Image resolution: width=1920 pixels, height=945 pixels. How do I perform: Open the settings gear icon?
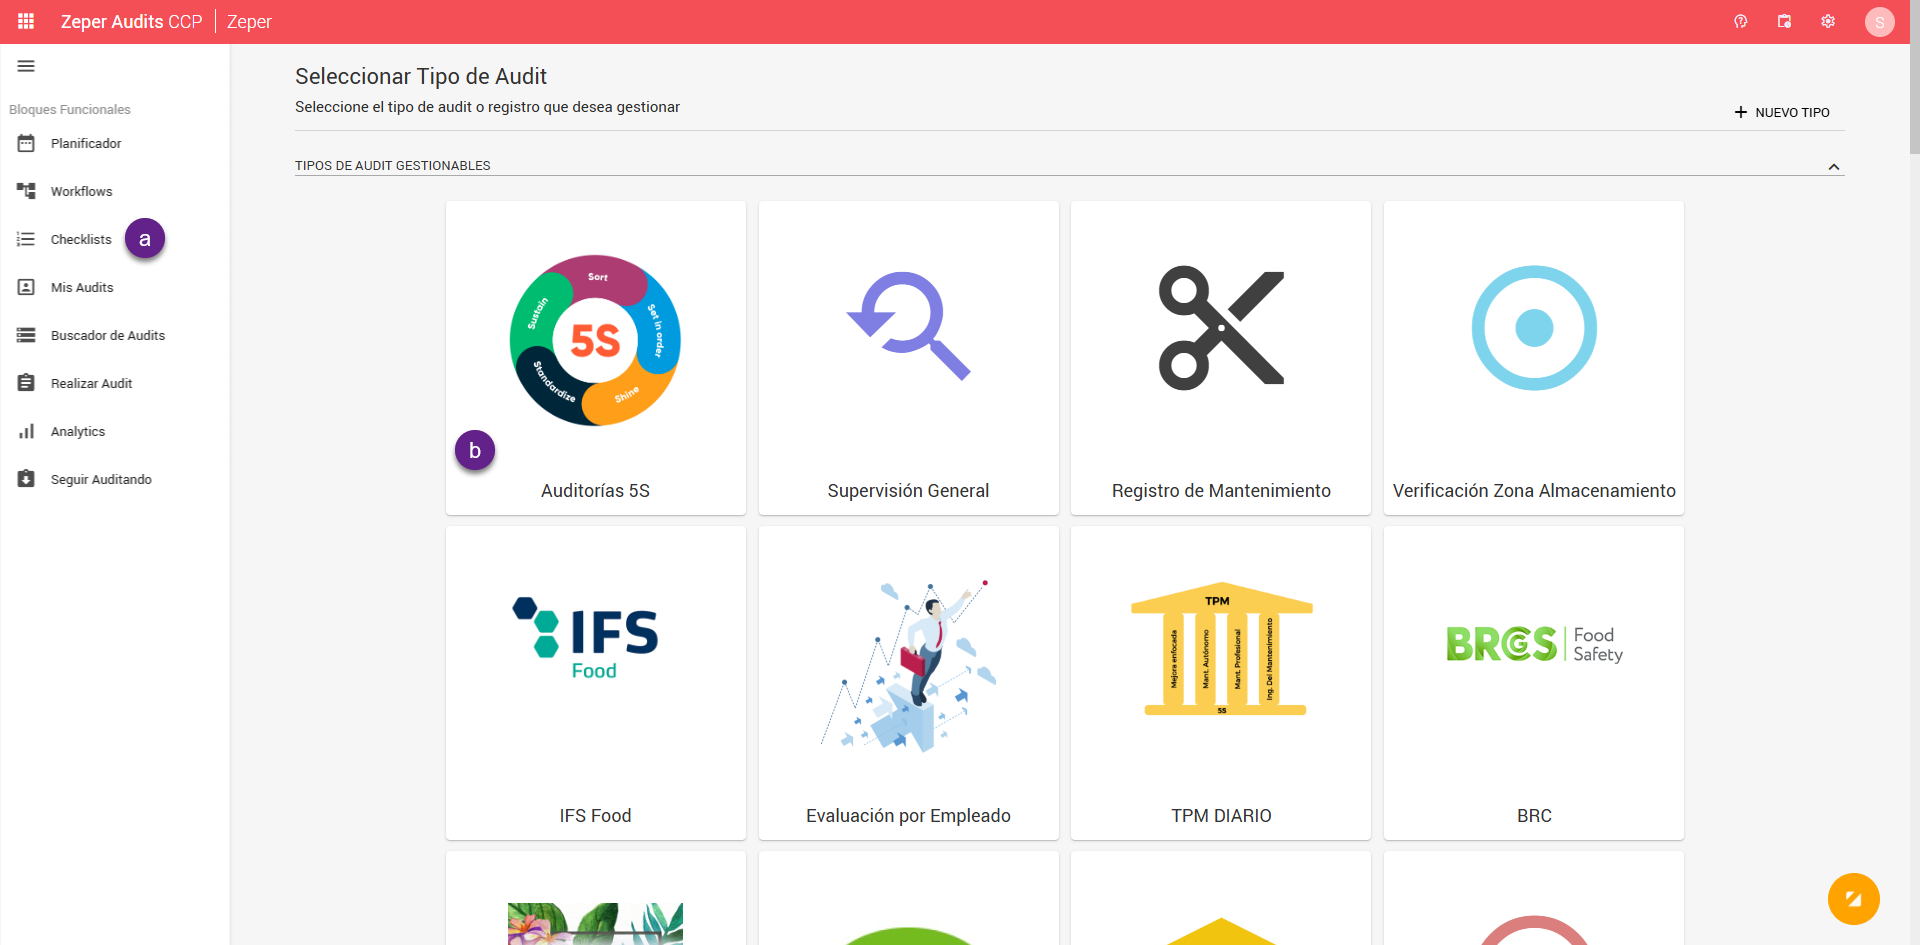[x=1828, y=21]
